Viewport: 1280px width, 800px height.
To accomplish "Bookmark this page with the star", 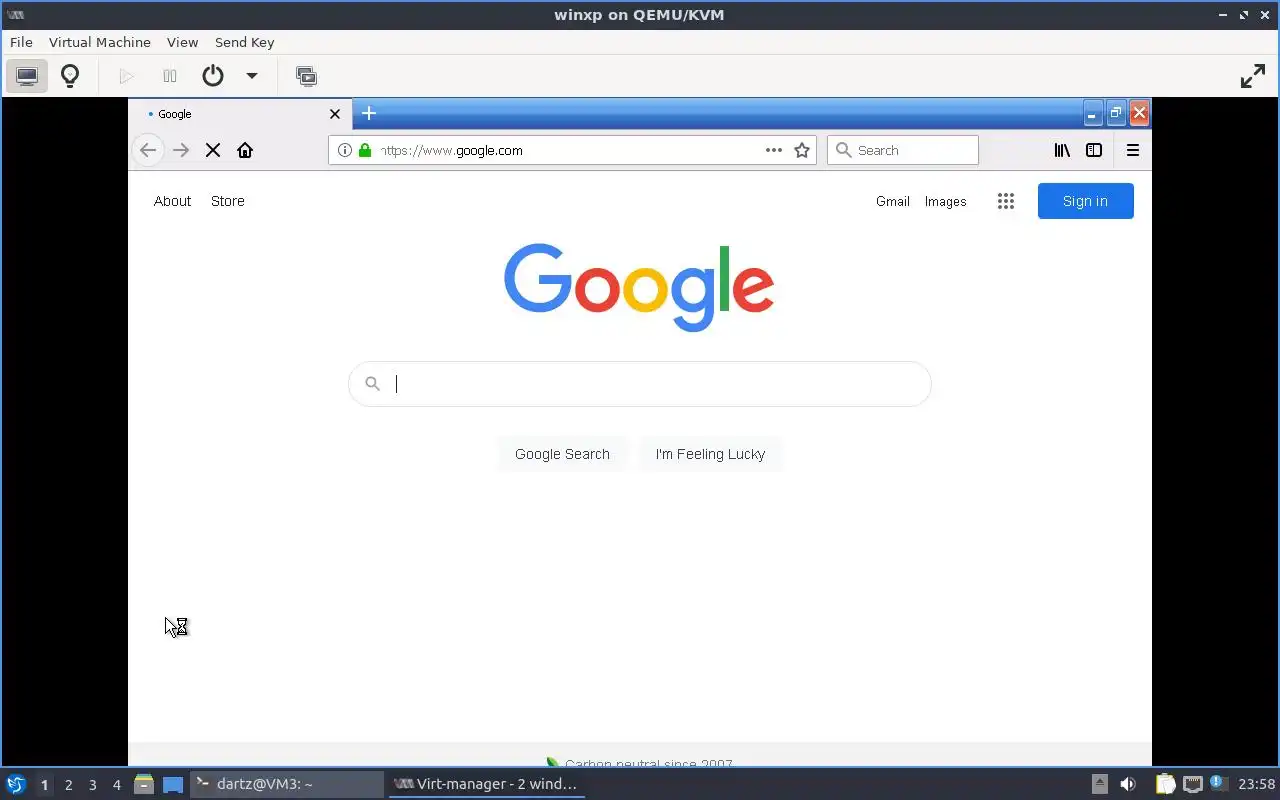I will 802,150.
